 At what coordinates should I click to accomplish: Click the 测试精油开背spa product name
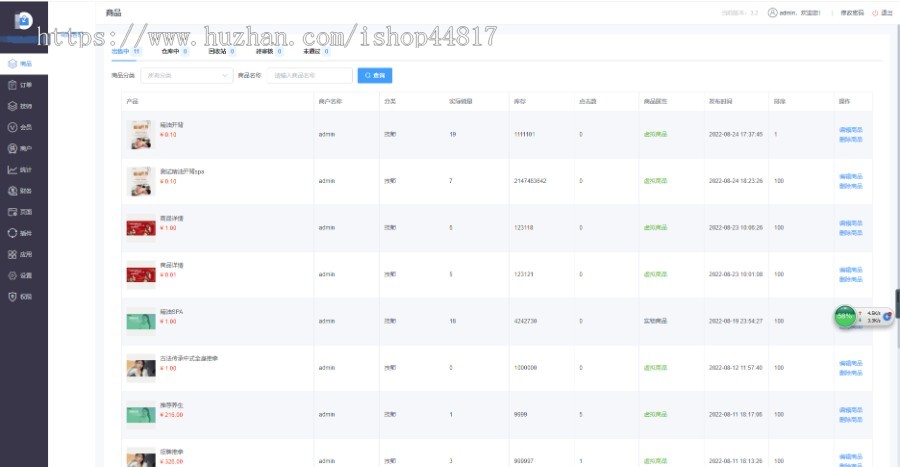182,172
